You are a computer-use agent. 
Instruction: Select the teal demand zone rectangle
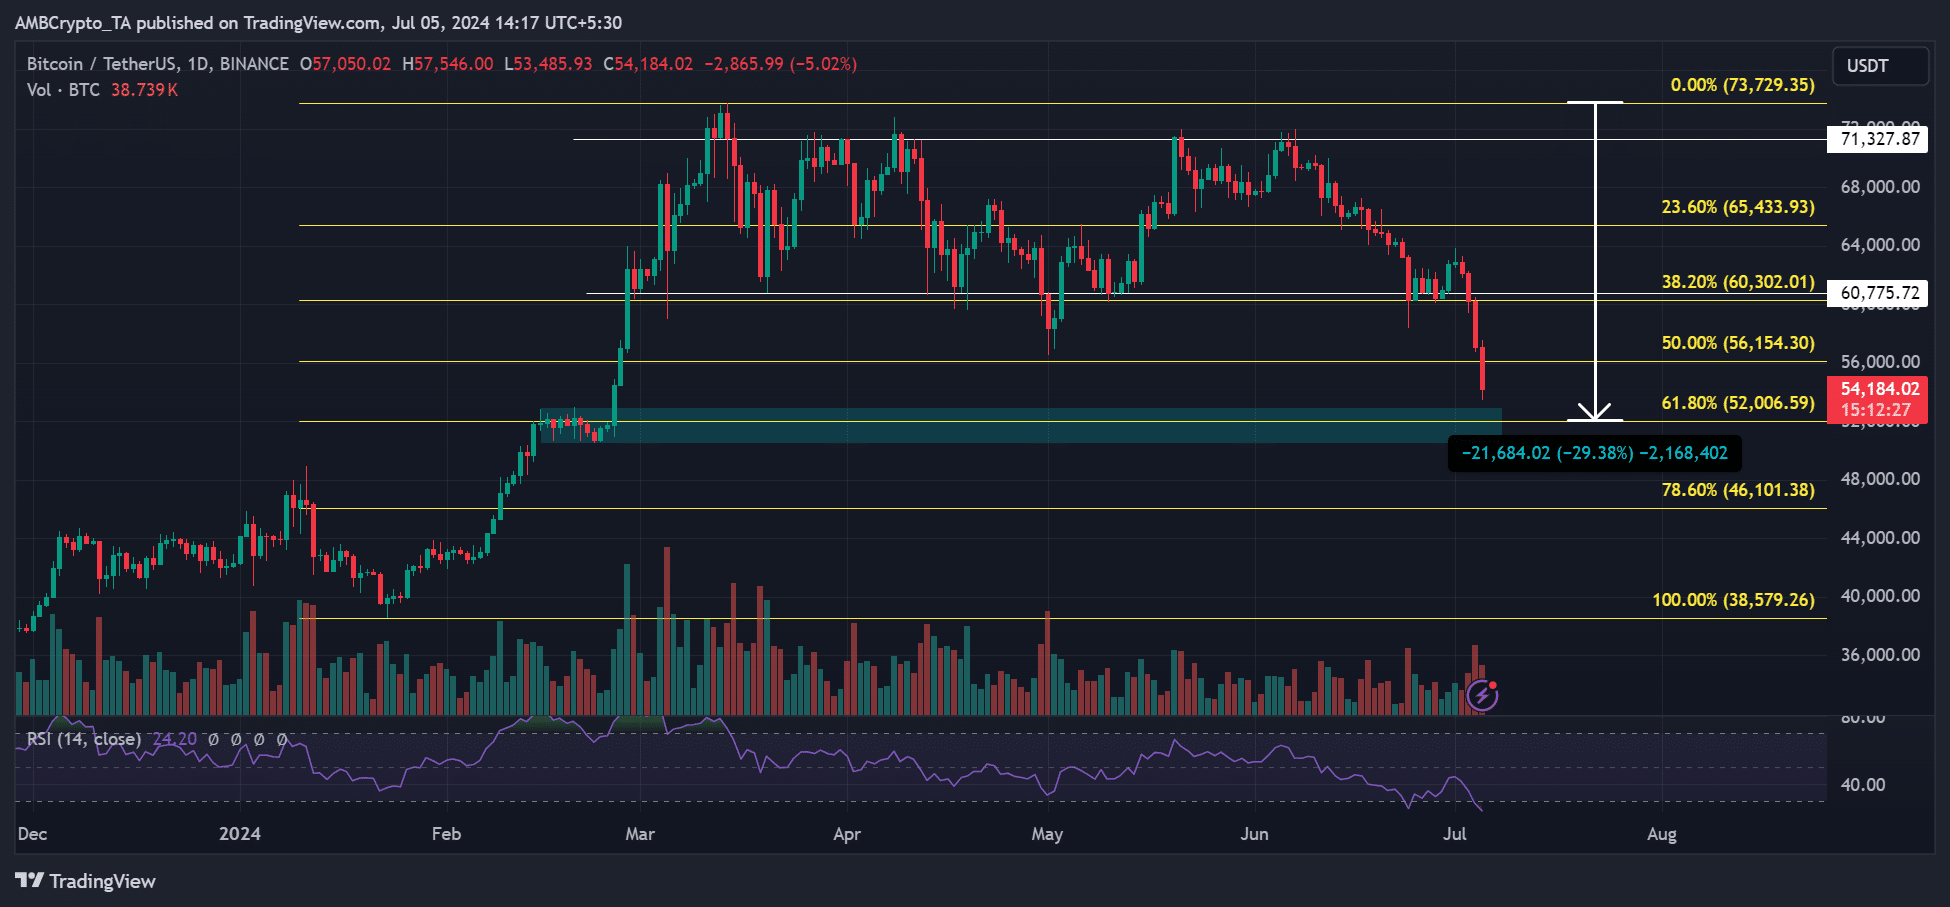[x=1020, y=425]
